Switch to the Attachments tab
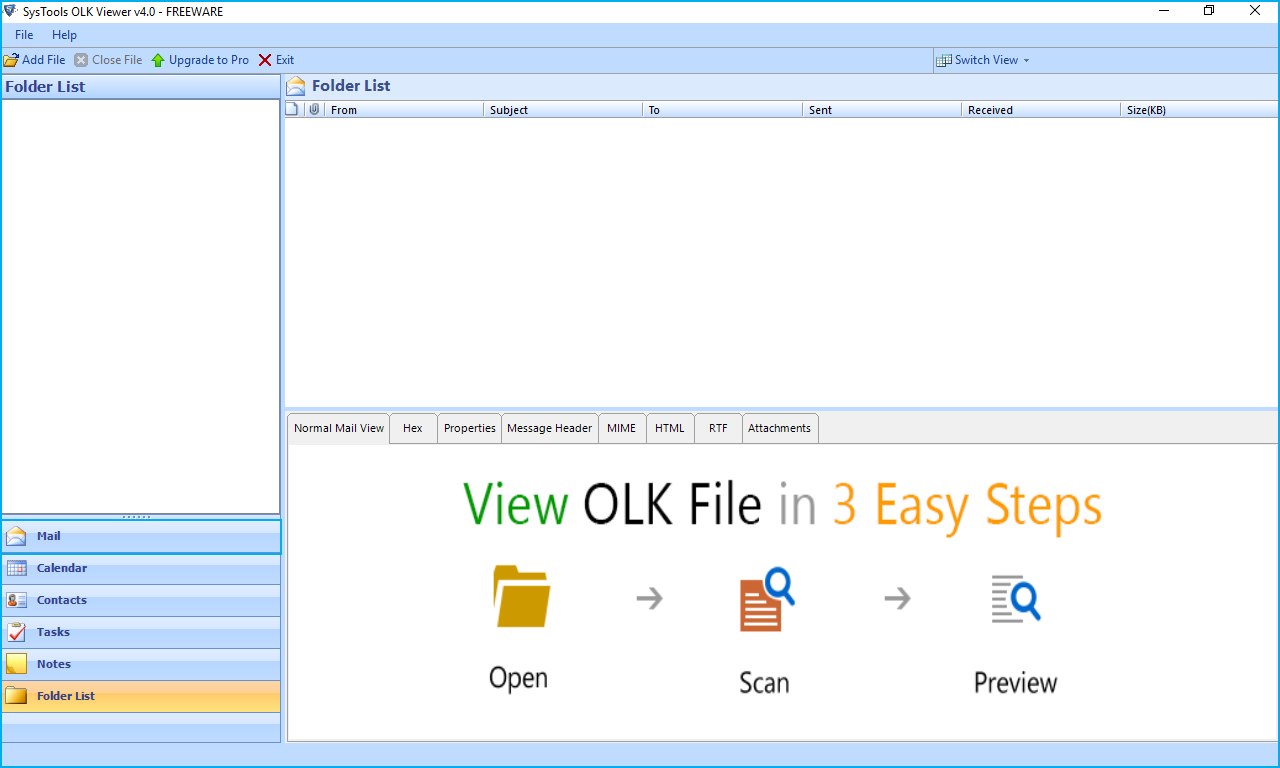The width and height of the screenshot is (1280, 768). (780, 428)
